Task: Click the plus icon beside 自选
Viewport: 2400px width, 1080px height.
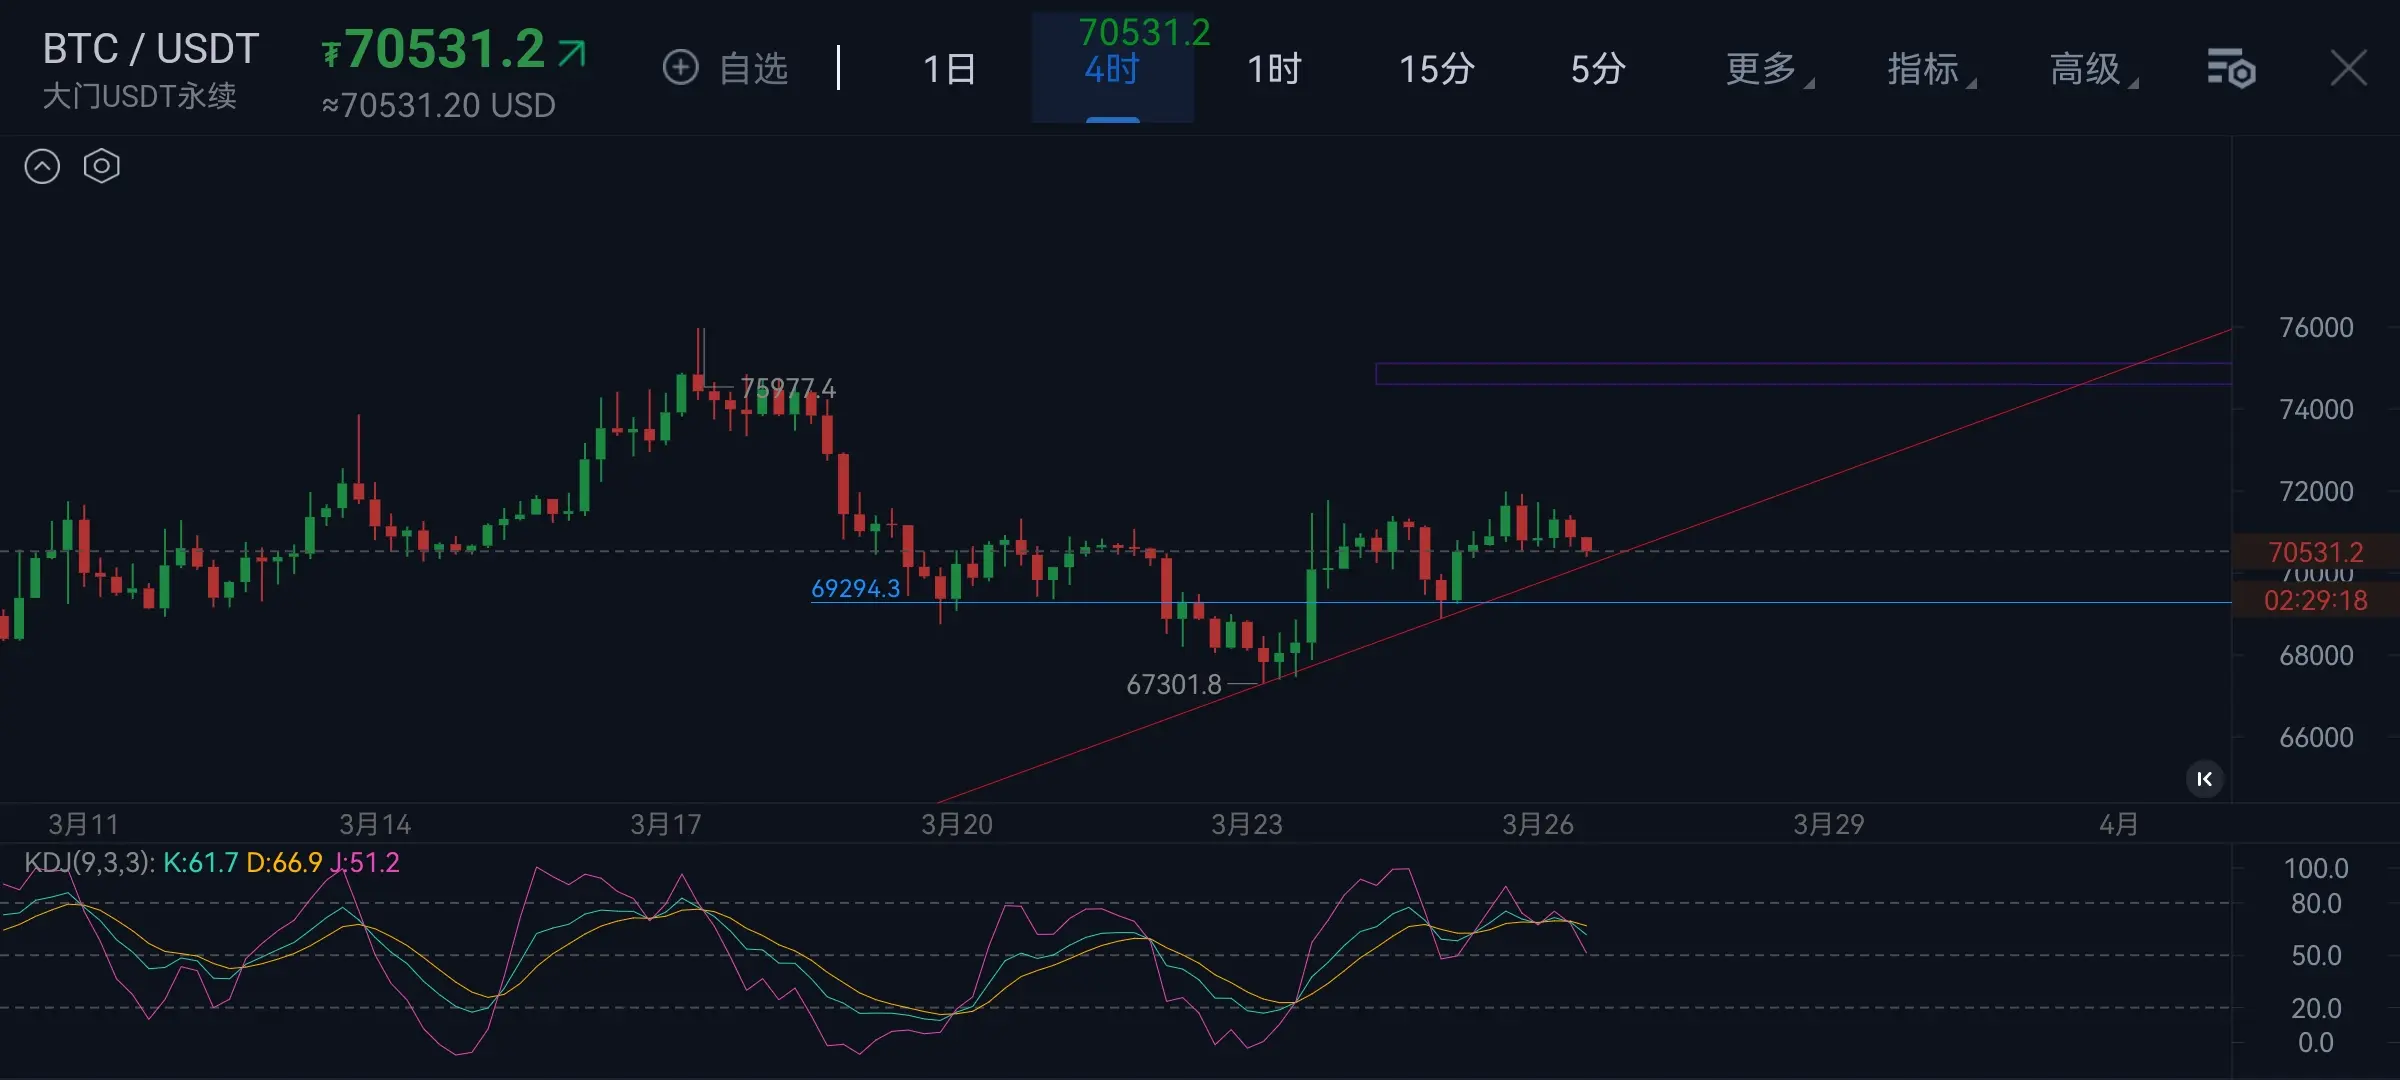Action: point(680,68)
